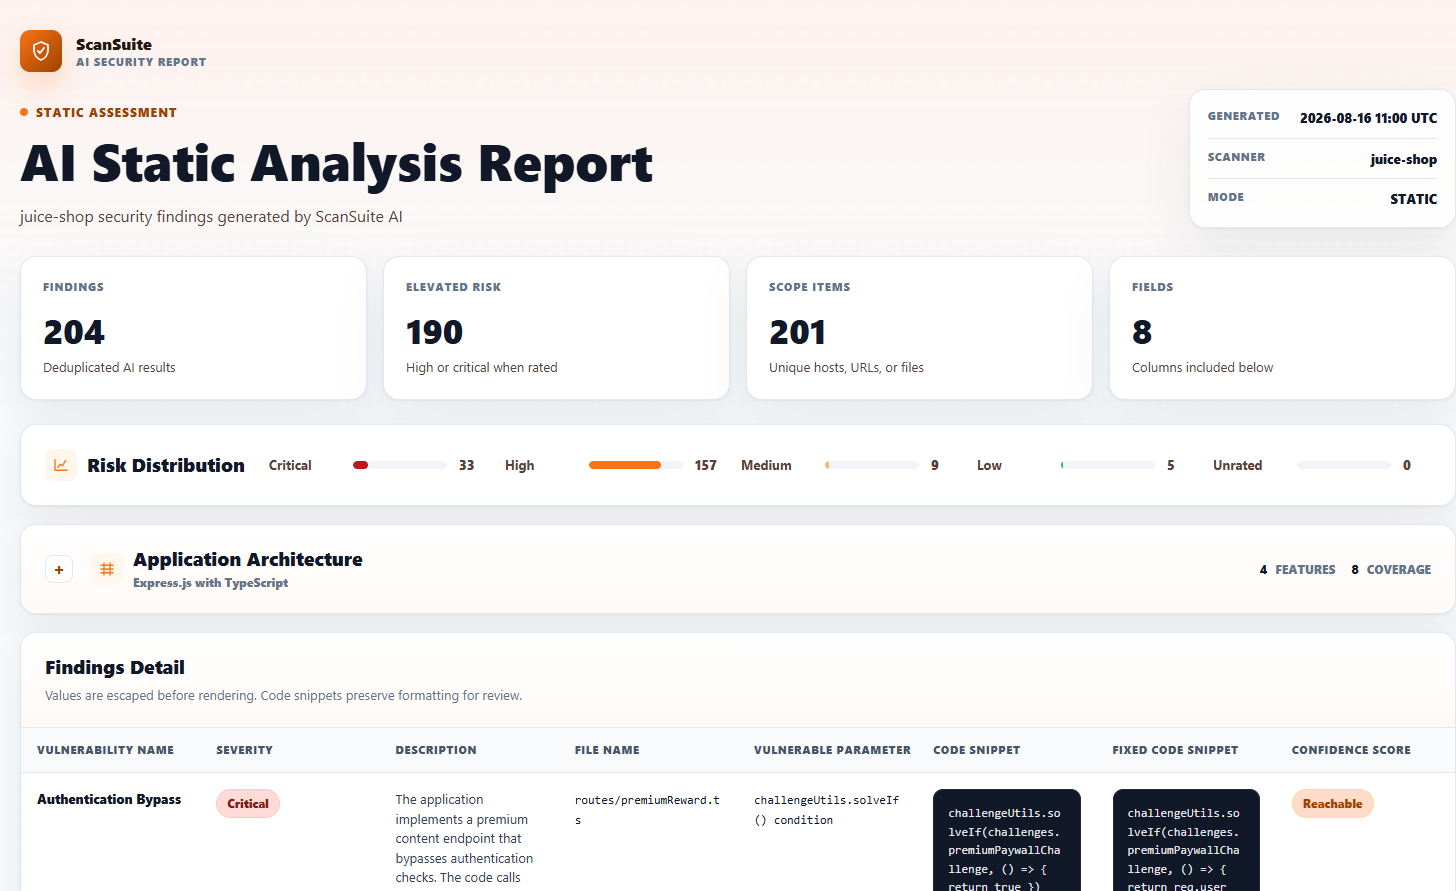Viewport: 1456px width, 891px height.
Task: Click the 'AI Static Analysis Report' title
Action: (x=337, y=164)
